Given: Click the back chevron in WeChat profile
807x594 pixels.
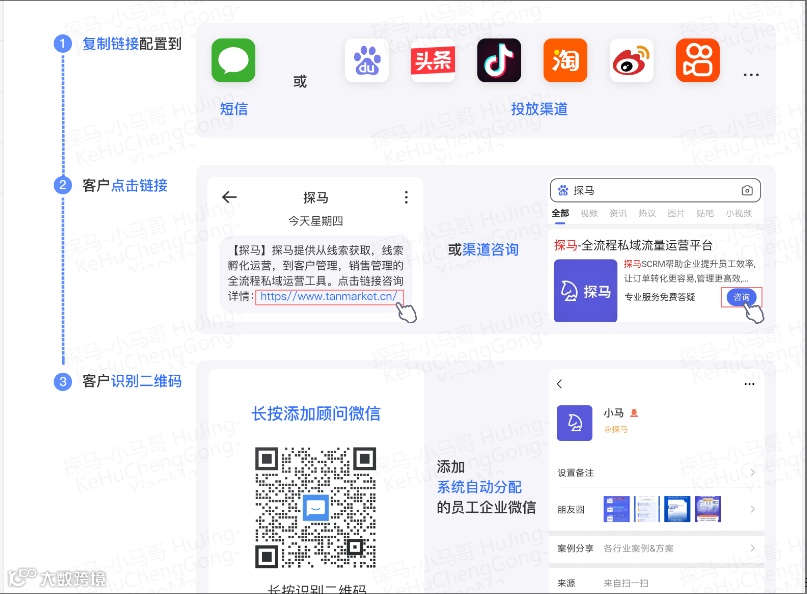Looking at the screenshot, I should (559, 384).
